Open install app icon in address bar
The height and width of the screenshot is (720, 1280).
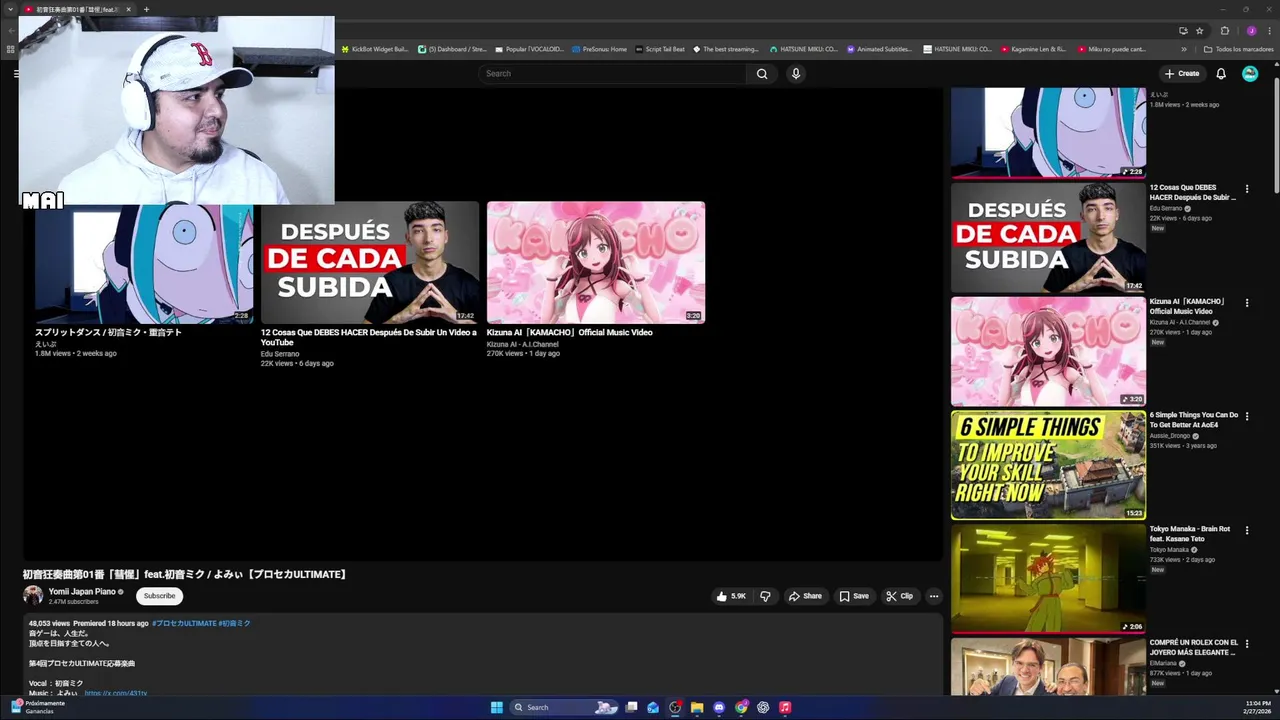(1183, 30)
